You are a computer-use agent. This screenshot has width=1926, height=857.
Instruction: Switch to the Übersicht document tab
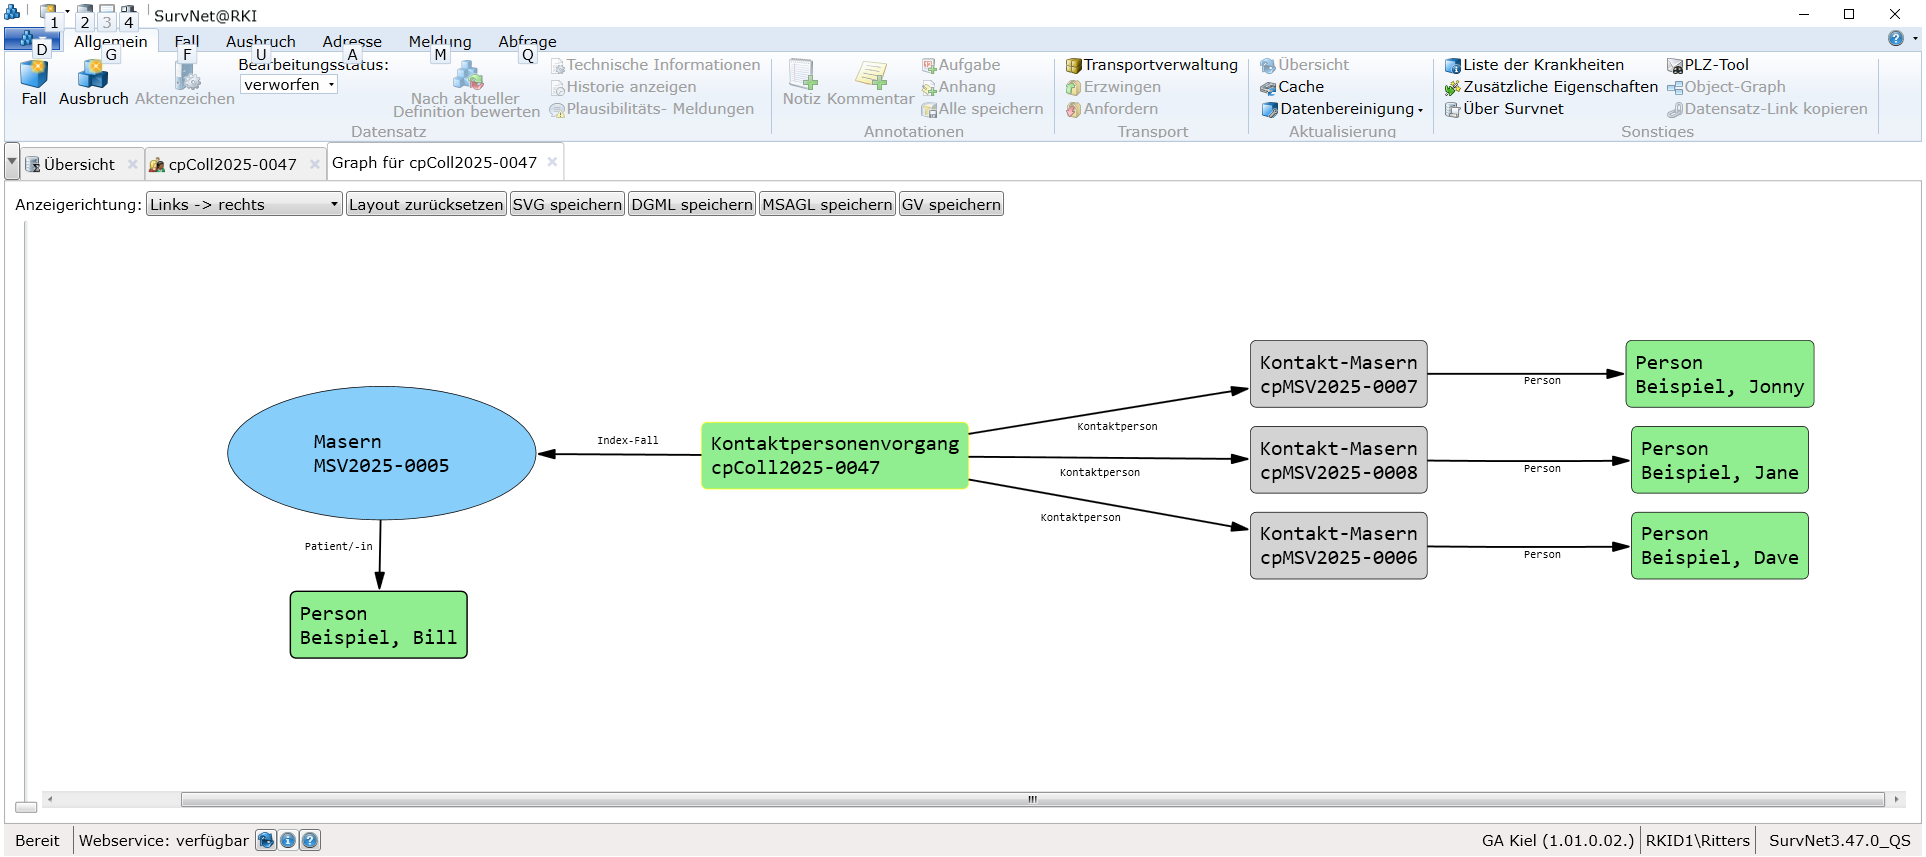coord(78,164)
